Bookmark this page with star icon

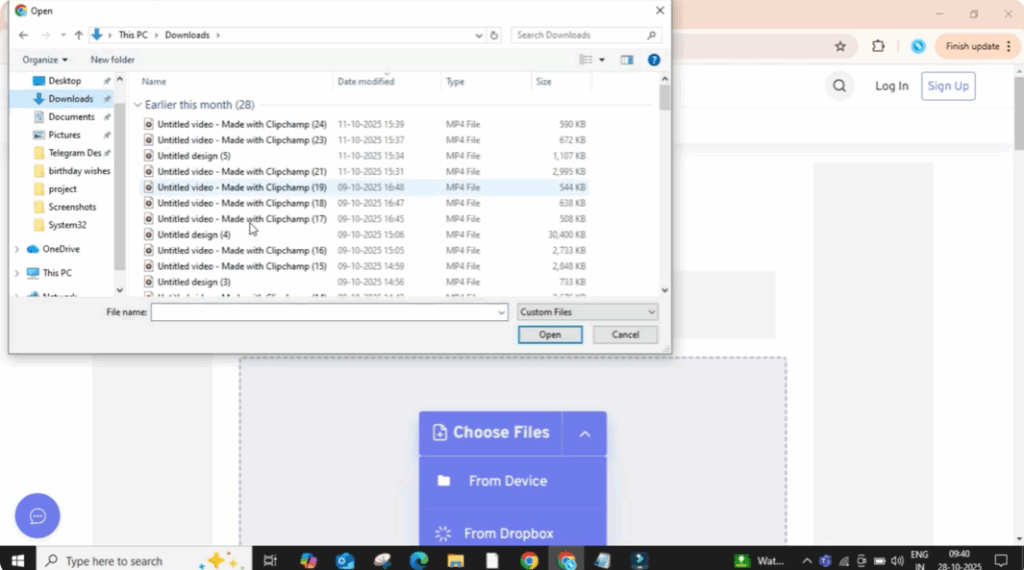coord(840,46)
